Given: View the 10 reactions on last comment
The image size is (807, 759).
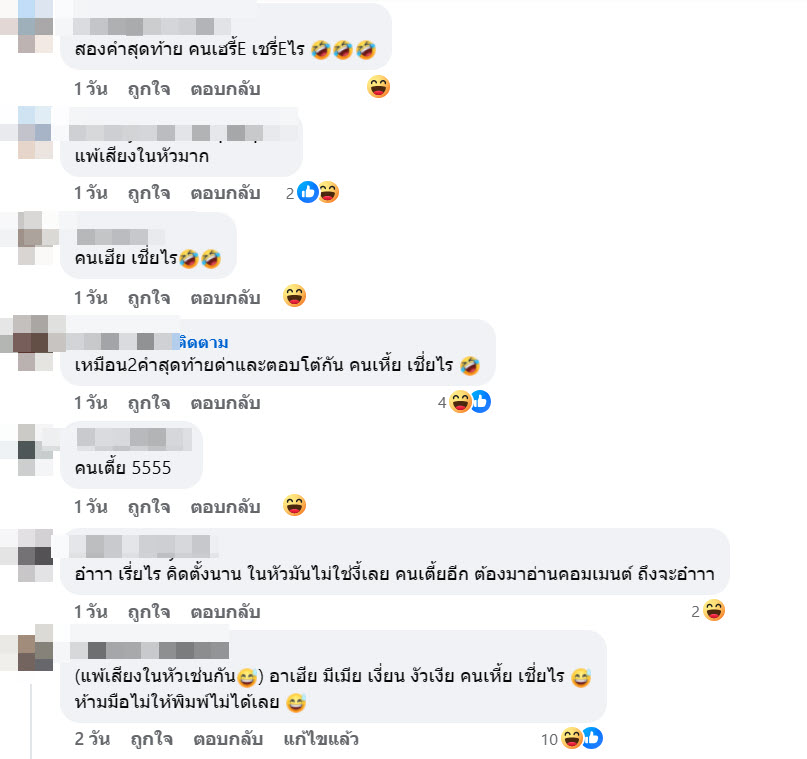Looking at the screenshot, I should (x=572, y=739).
